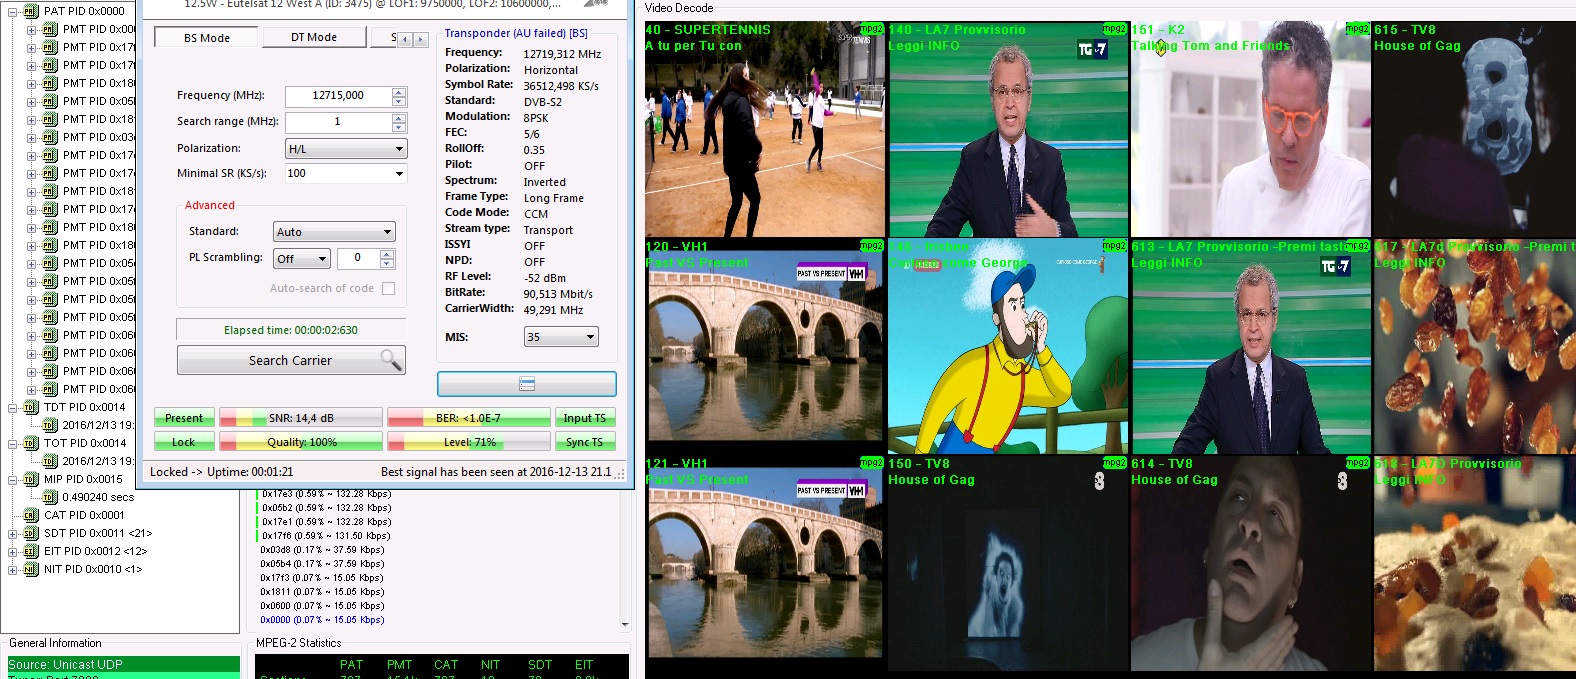Click the CAT PID 0x0001 table icon

coord(31,515)
